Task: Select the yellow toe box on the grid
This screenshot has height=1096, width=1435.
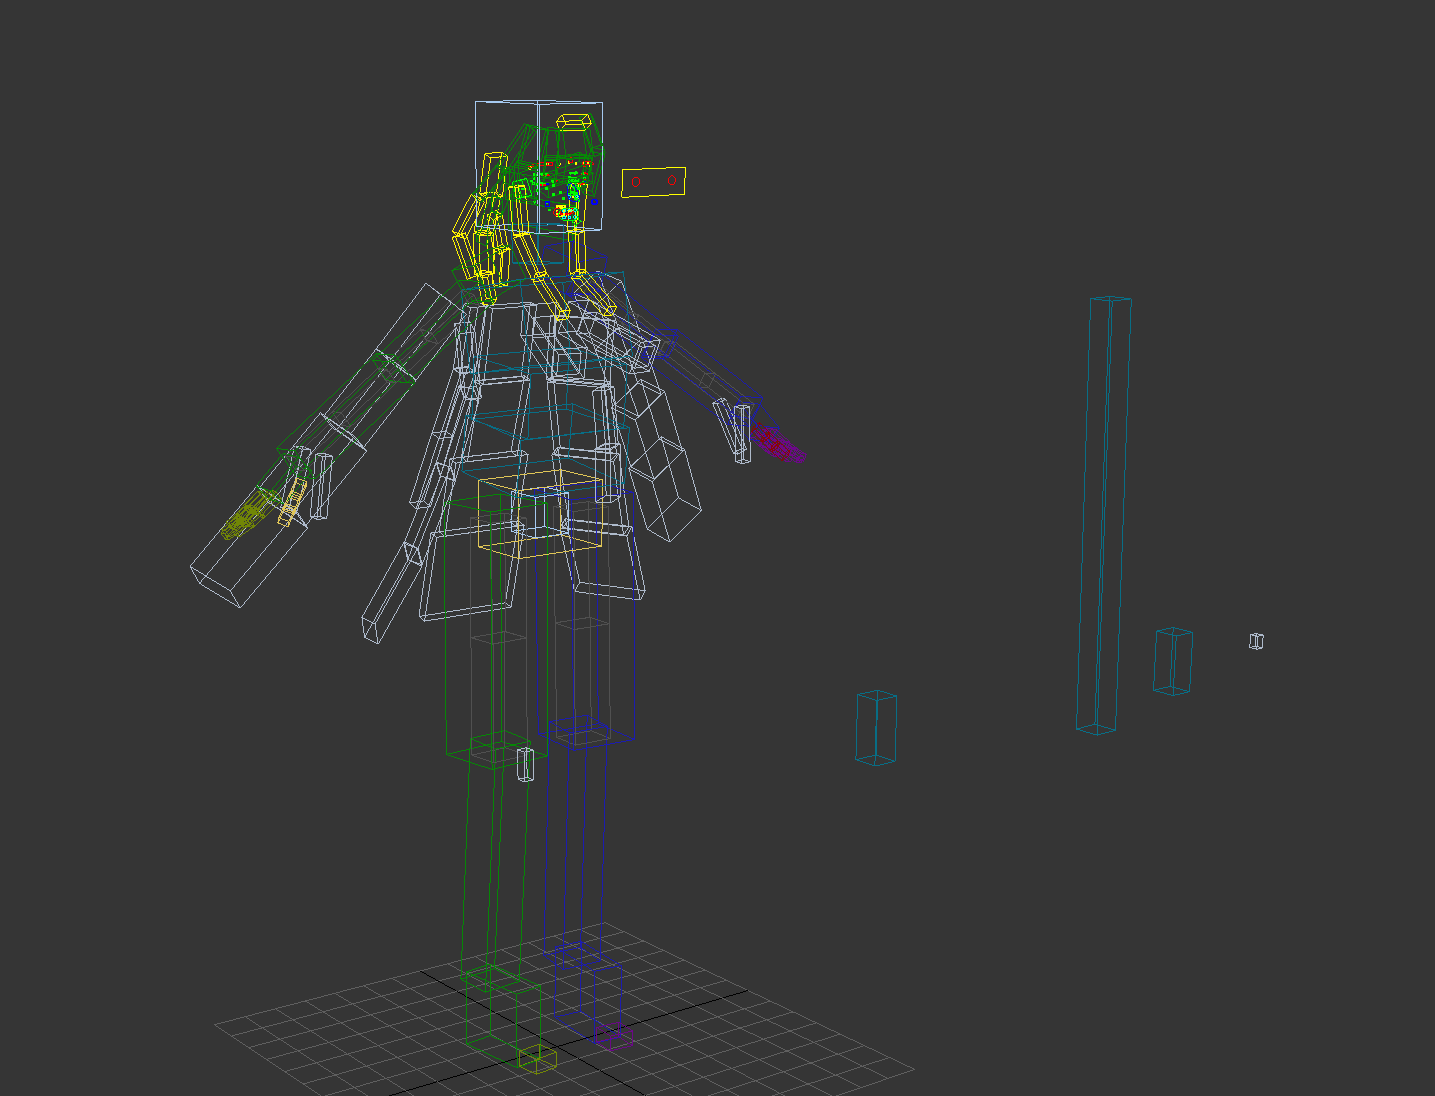Action: [x=537, y=1059]
